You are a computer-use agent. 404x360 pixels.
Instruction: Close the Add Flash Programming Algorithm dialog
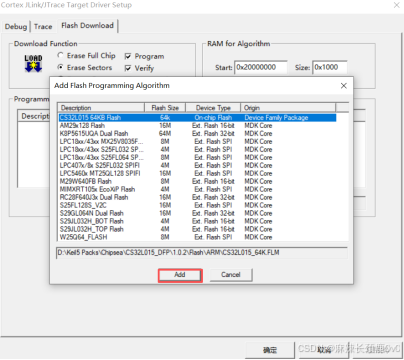(x=344, y=86)
